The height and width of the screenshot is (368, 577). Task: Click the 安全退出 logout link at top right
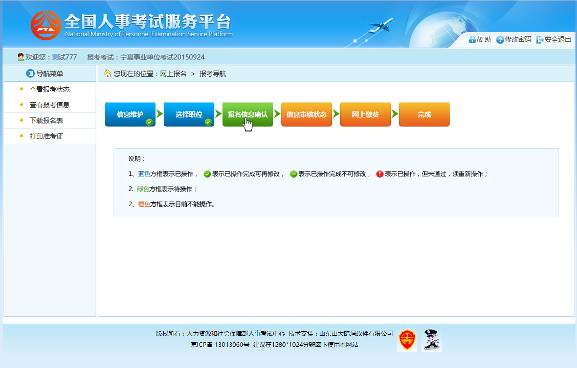[x=554, y=39]
